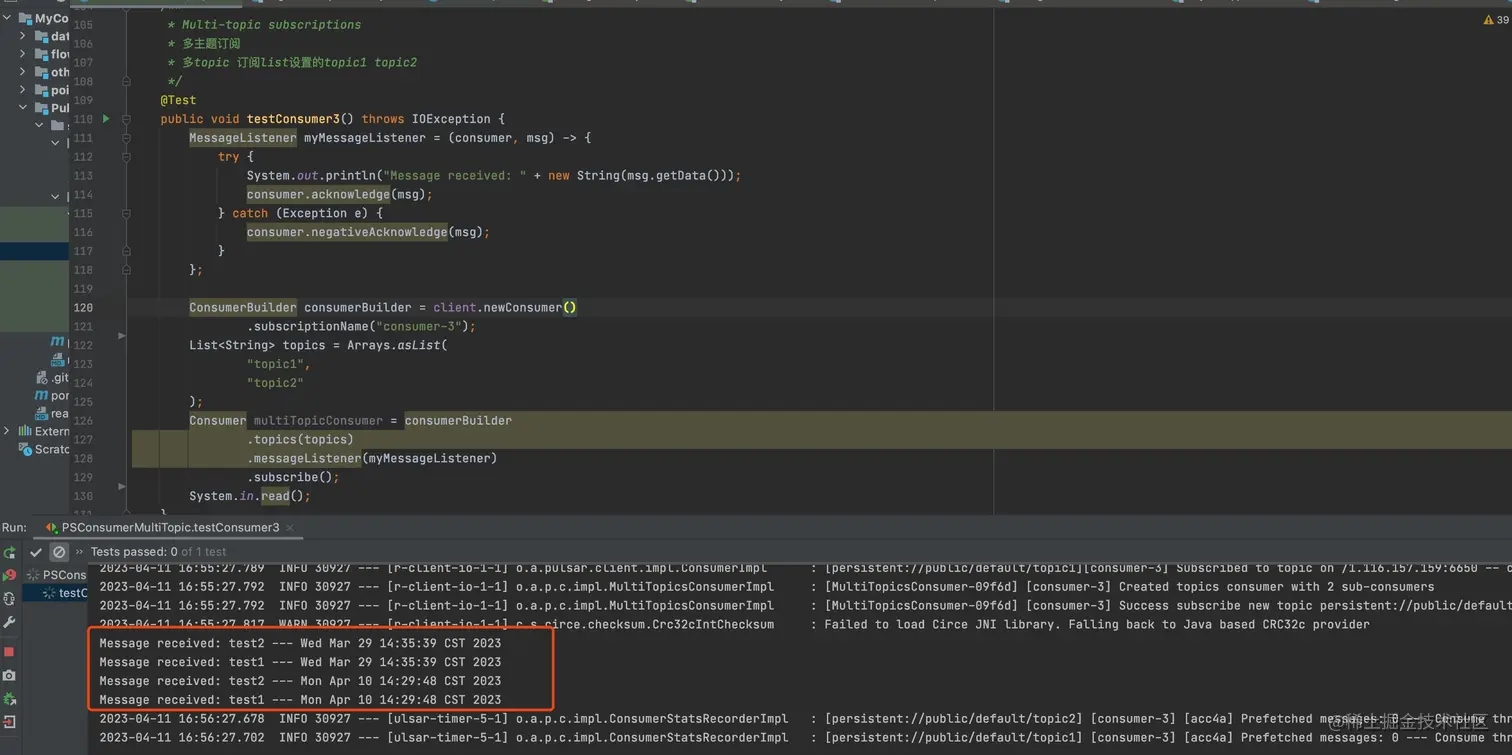Expand the 'poi' folder arrow
The width and height of the screenshot is (1512, 755).
(22, 90)
